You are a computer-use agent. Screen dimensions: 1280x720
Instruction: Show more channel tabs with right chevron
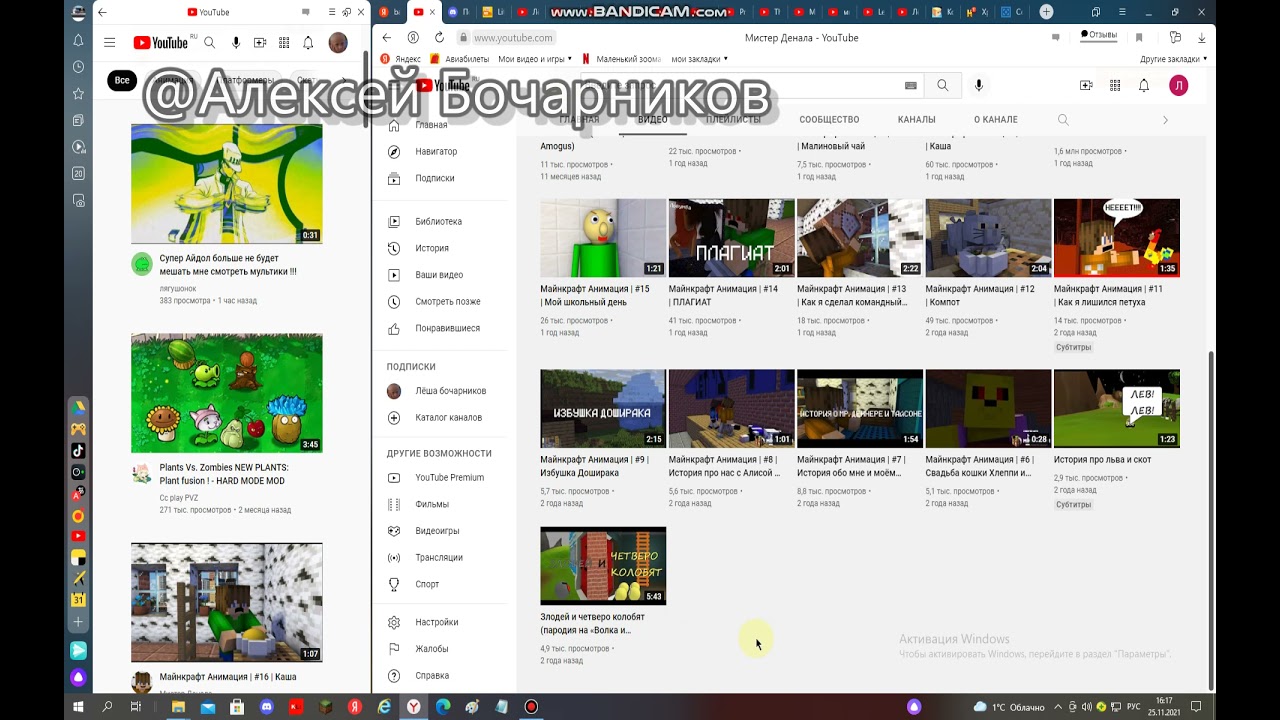[1165, 120]
